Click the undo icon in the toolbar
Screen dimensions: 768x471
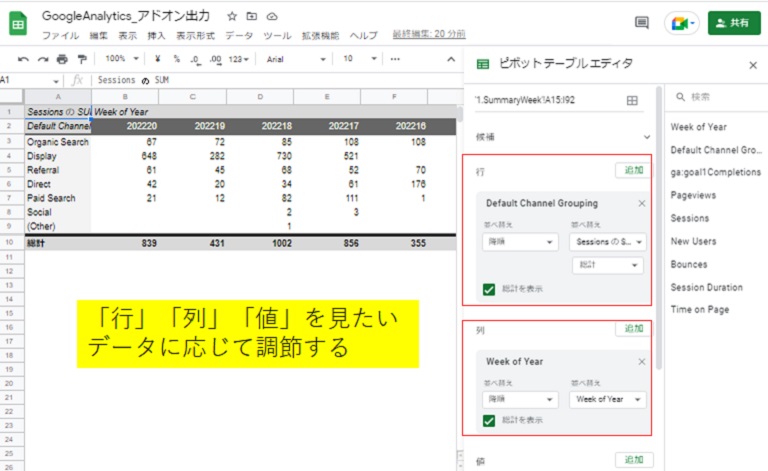click(23, 59)
